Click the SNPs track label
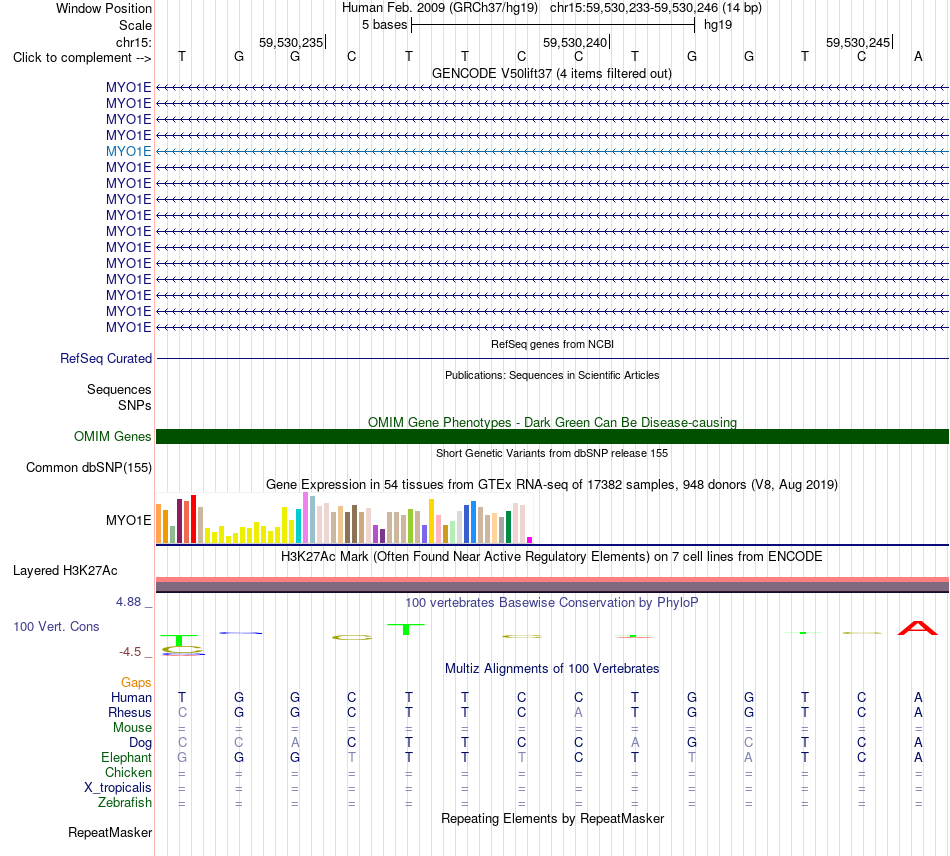 point(135,405)
